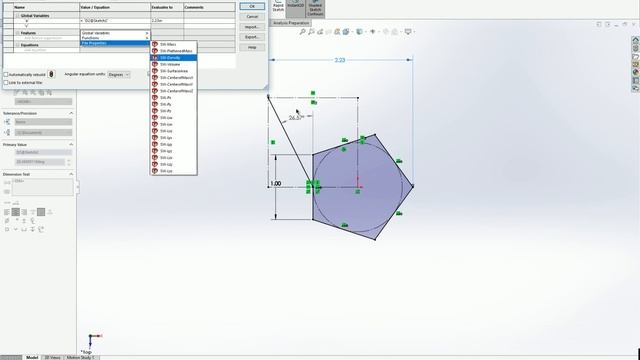Click the X variable value cell
640x360 pixels.
(115, 20)
